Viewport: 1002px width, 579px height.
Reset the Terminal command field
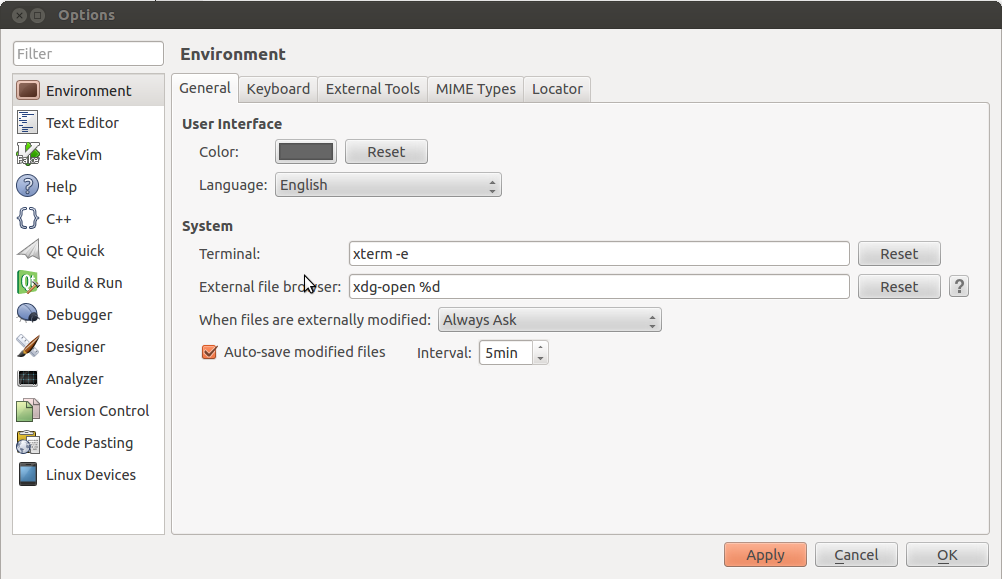click(x=898, y=253)
